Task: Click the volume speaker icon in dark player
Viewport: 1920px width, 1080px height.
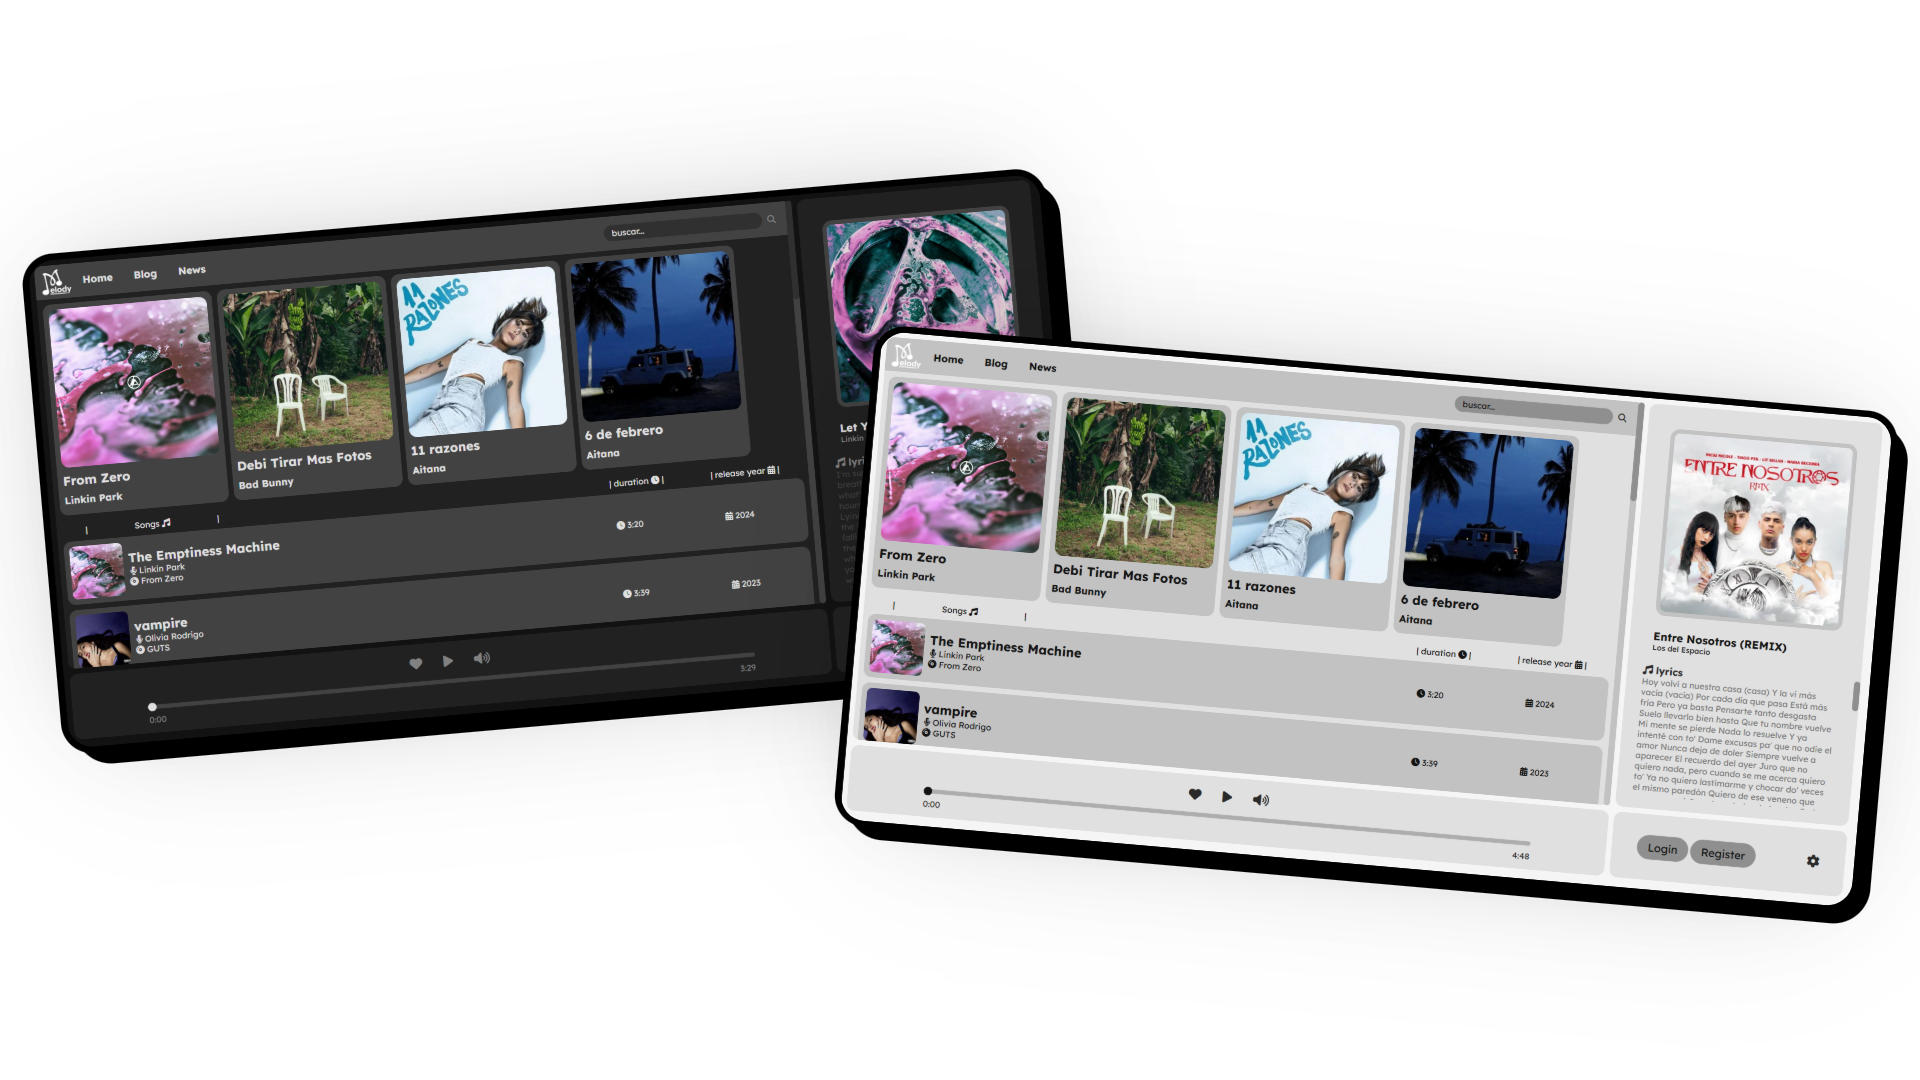Action: click(x=482, y=658)
